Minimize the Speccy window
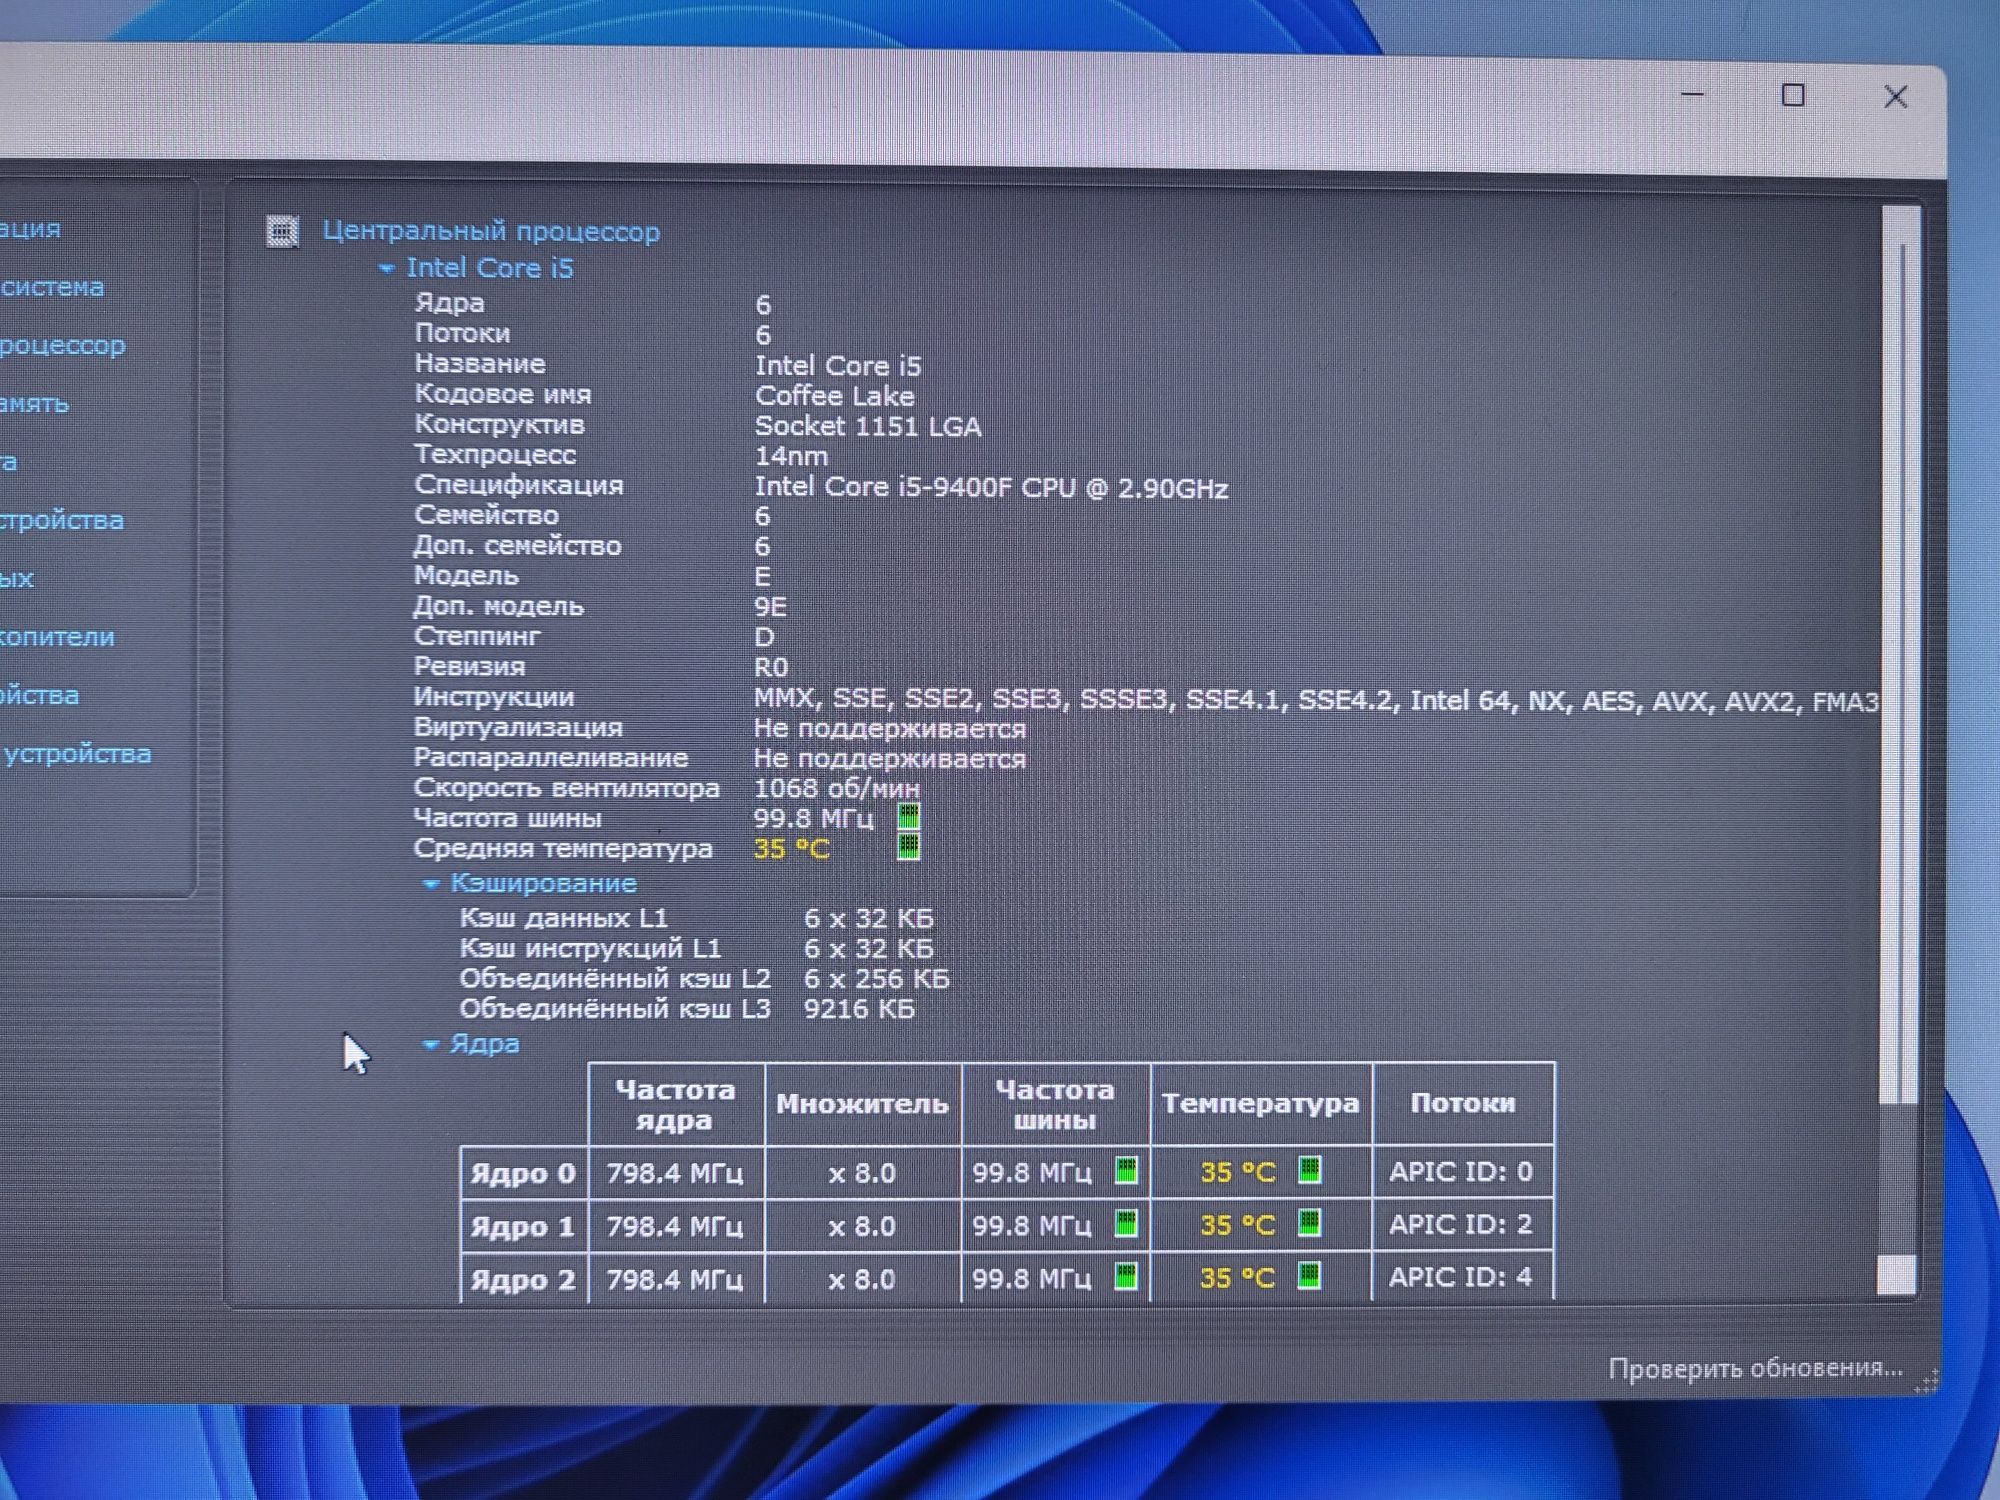The width and height of the screenshot is (2000, 1500). 1692,95
